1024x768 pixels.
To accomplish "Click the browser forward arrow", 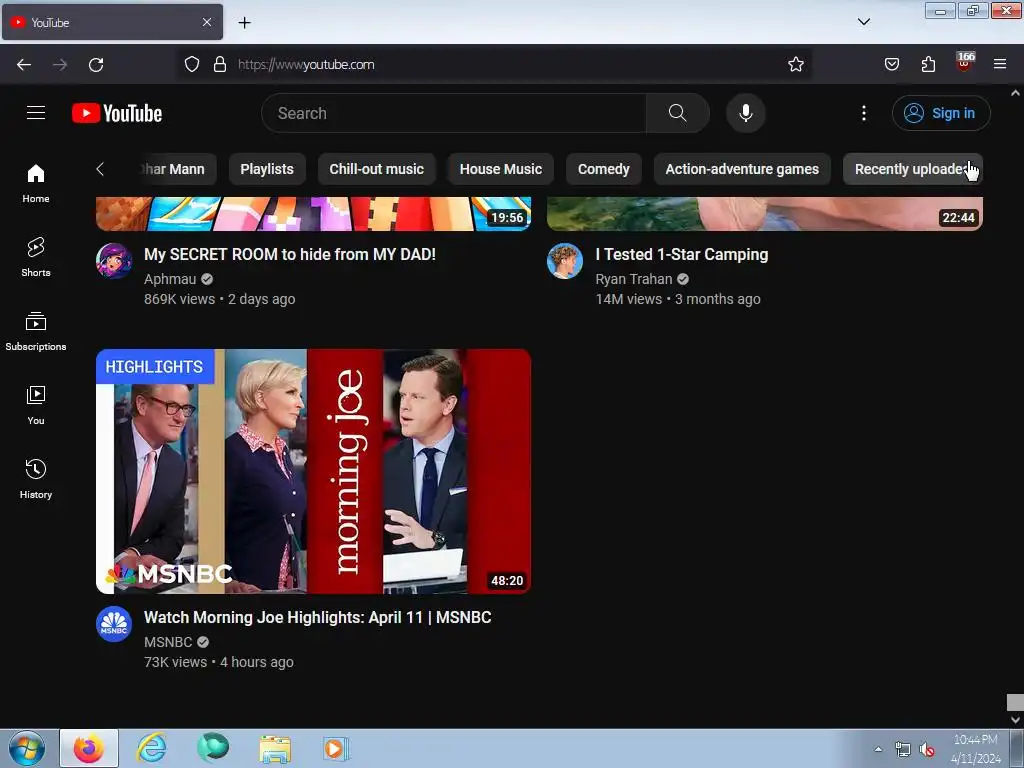I will [60, 64].
